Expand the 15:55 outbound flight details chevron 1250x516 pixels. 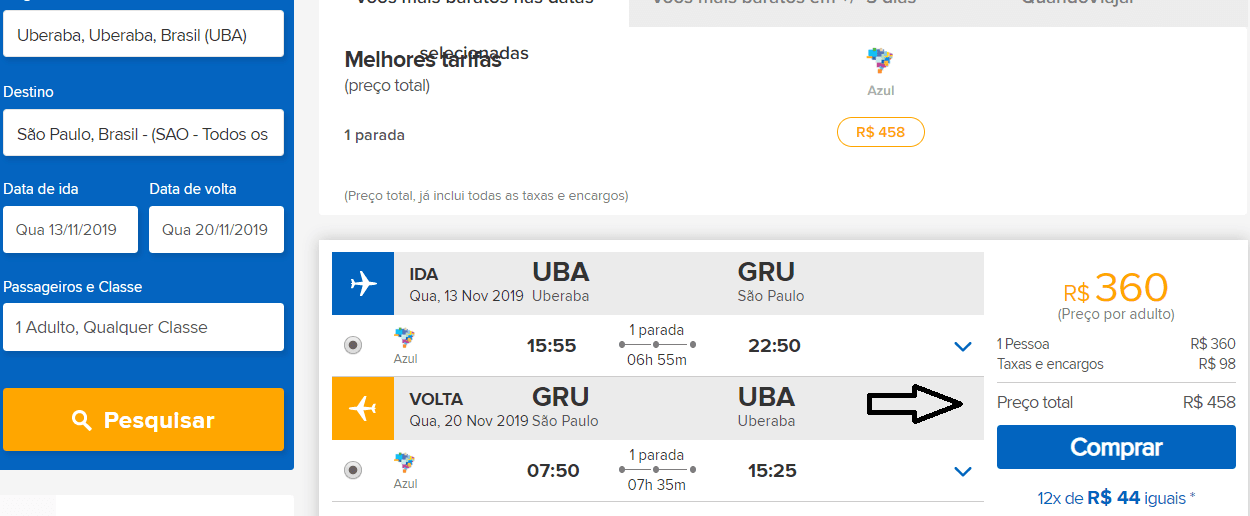(x=963, y=347)
